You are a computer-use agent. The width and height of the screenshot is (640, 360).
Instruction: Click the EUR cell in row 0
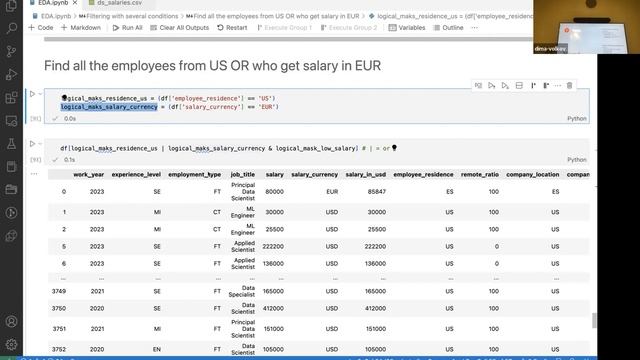point(332,191)
